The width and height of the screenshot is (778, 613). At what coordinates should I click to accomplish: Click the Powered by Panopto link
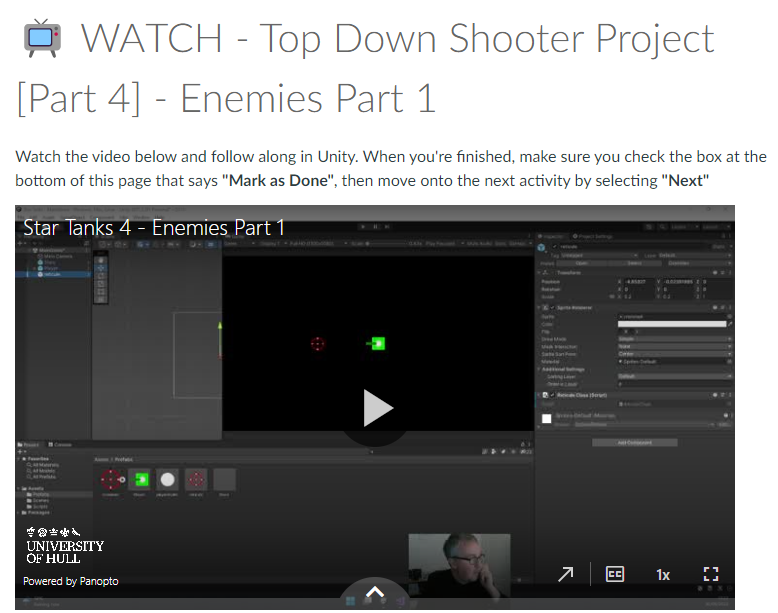(x=71, y=581)
